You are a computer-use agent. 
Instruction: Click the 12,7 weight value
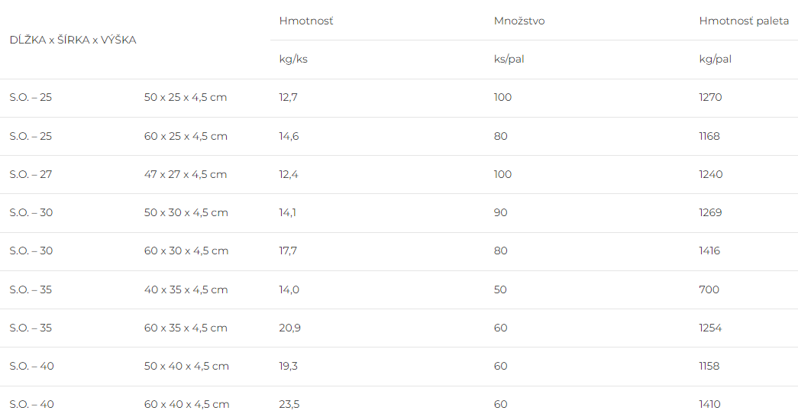pos(288,97)
